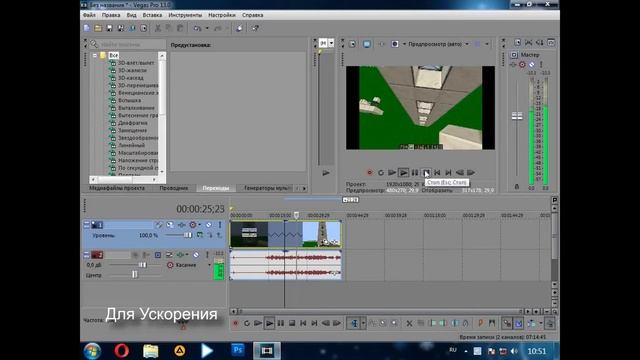Click Play from start under video preview

(392, 173)
